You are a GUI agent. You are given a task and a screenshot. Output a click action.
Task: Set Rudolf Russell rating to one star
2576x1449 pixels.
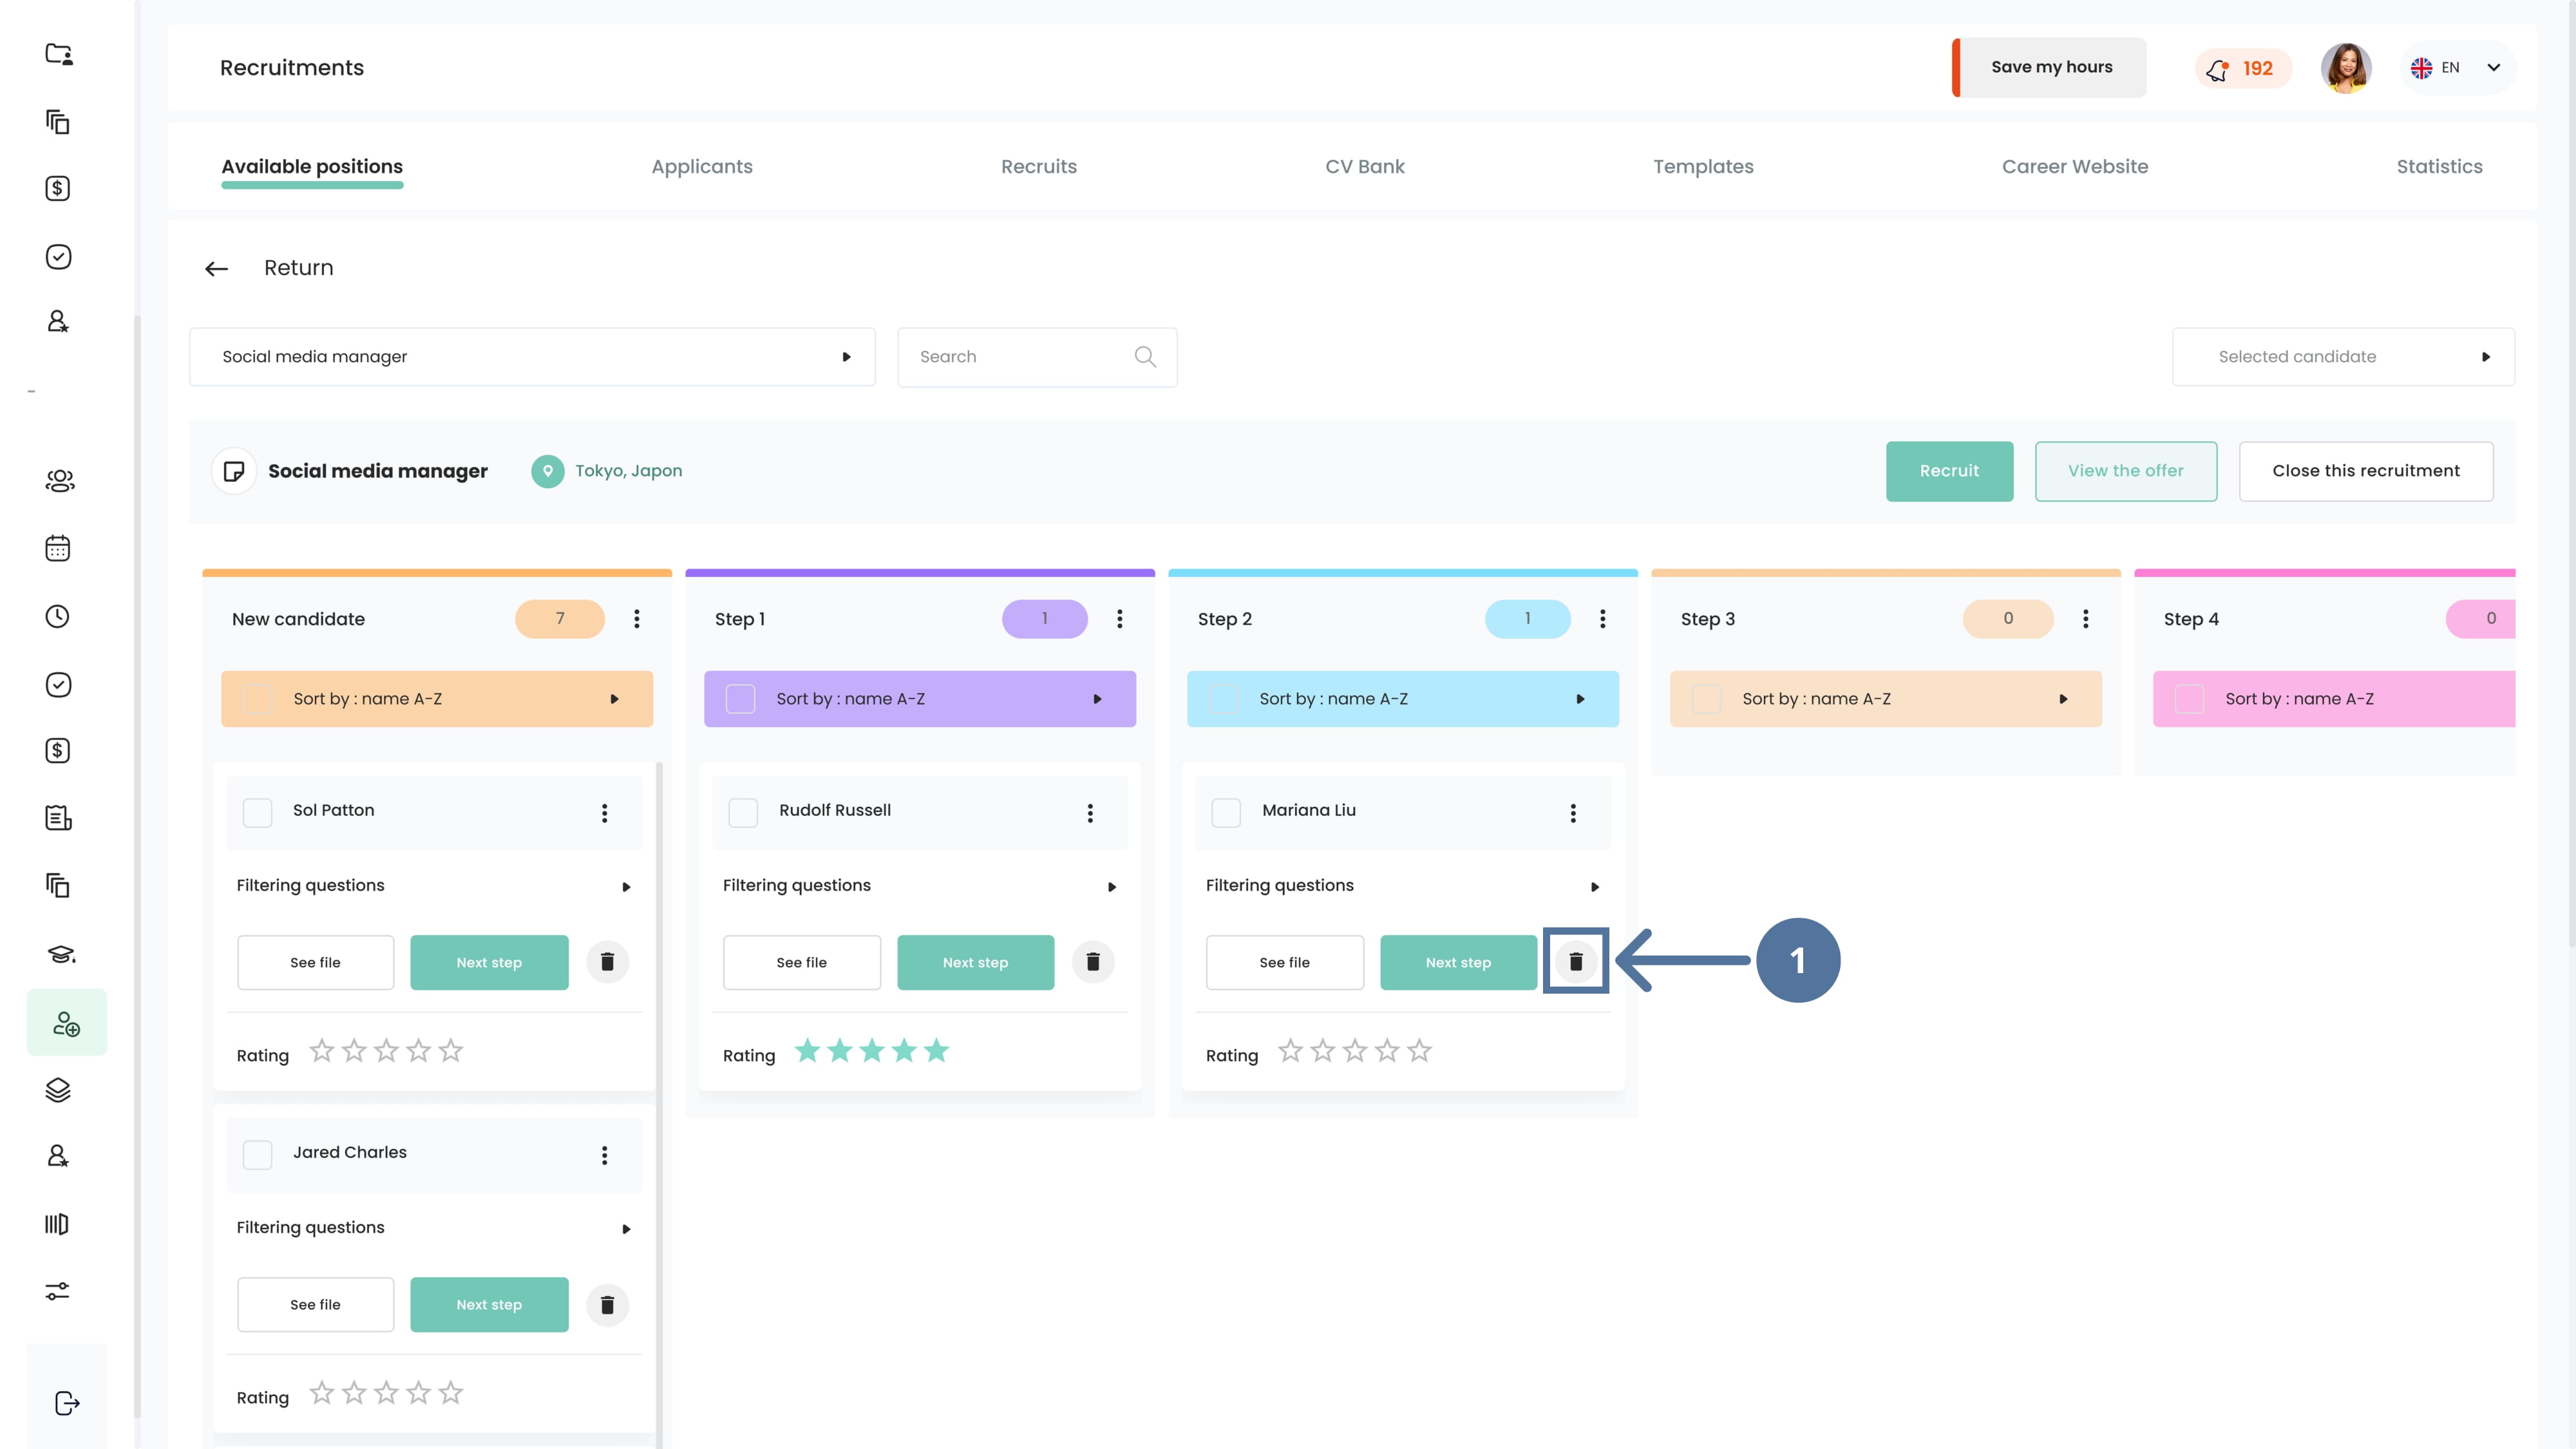click(808, 1051)
